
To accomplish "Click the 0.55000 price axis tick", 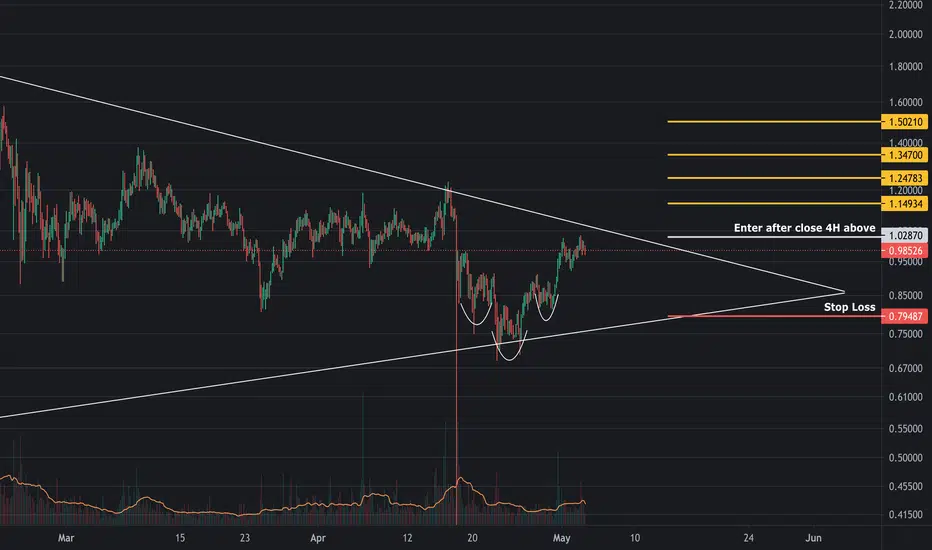I will [905, 429].
